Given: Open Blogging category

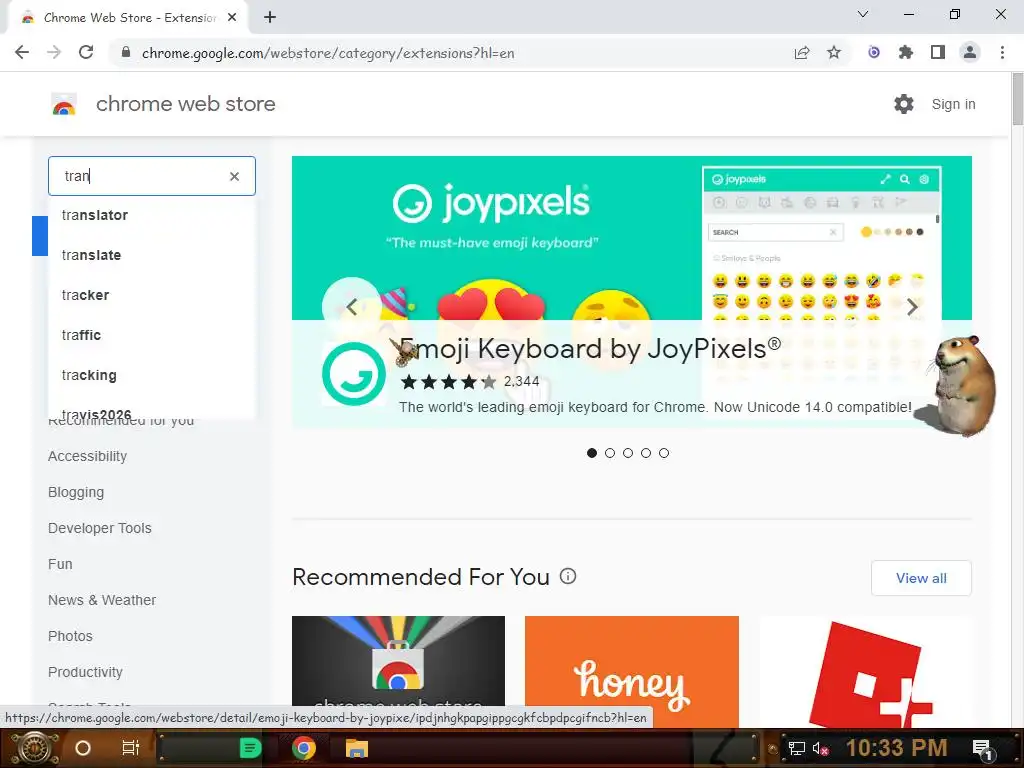Looking at the screenshot, I should (76, 492).
